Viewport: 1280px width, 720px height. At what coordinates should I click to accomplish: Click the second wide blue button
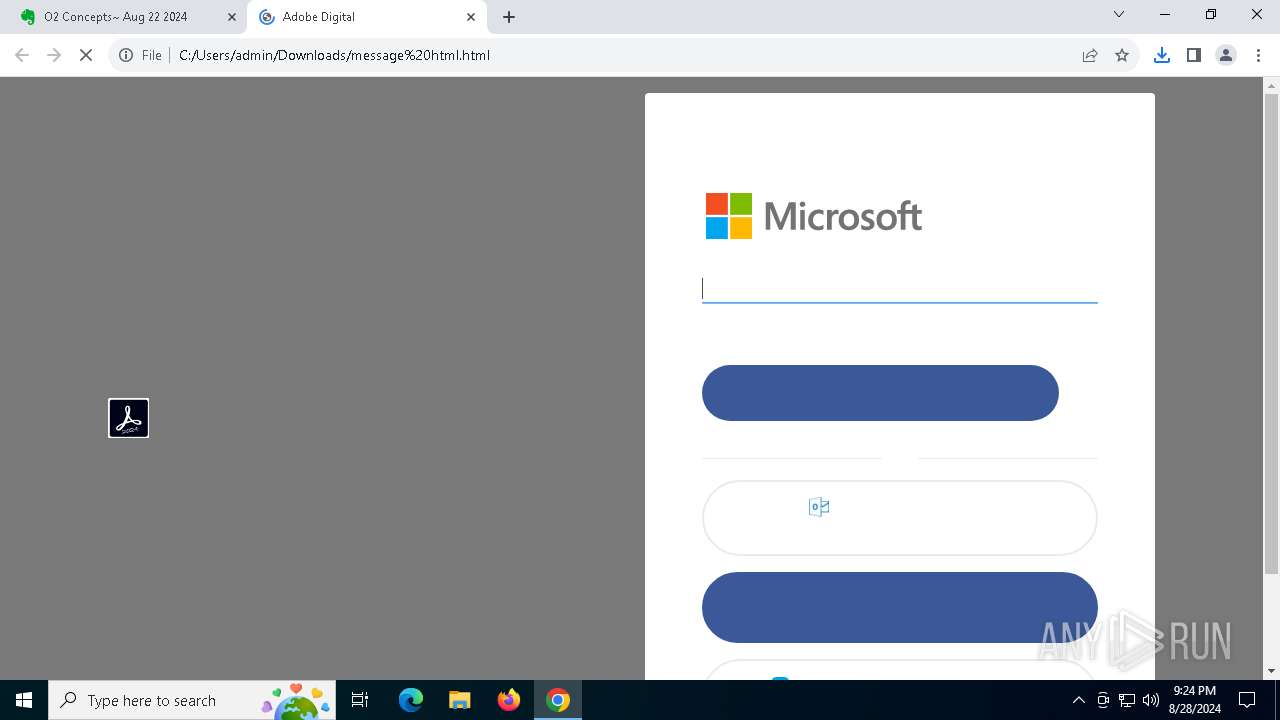[x=900, y=608]
